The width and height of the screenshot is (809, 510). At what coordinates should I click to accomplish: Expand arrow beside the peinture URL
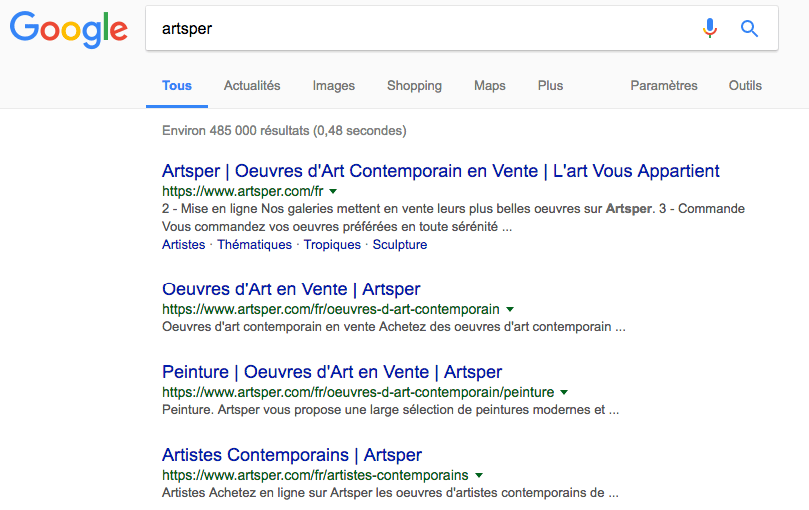click(564, 392)
